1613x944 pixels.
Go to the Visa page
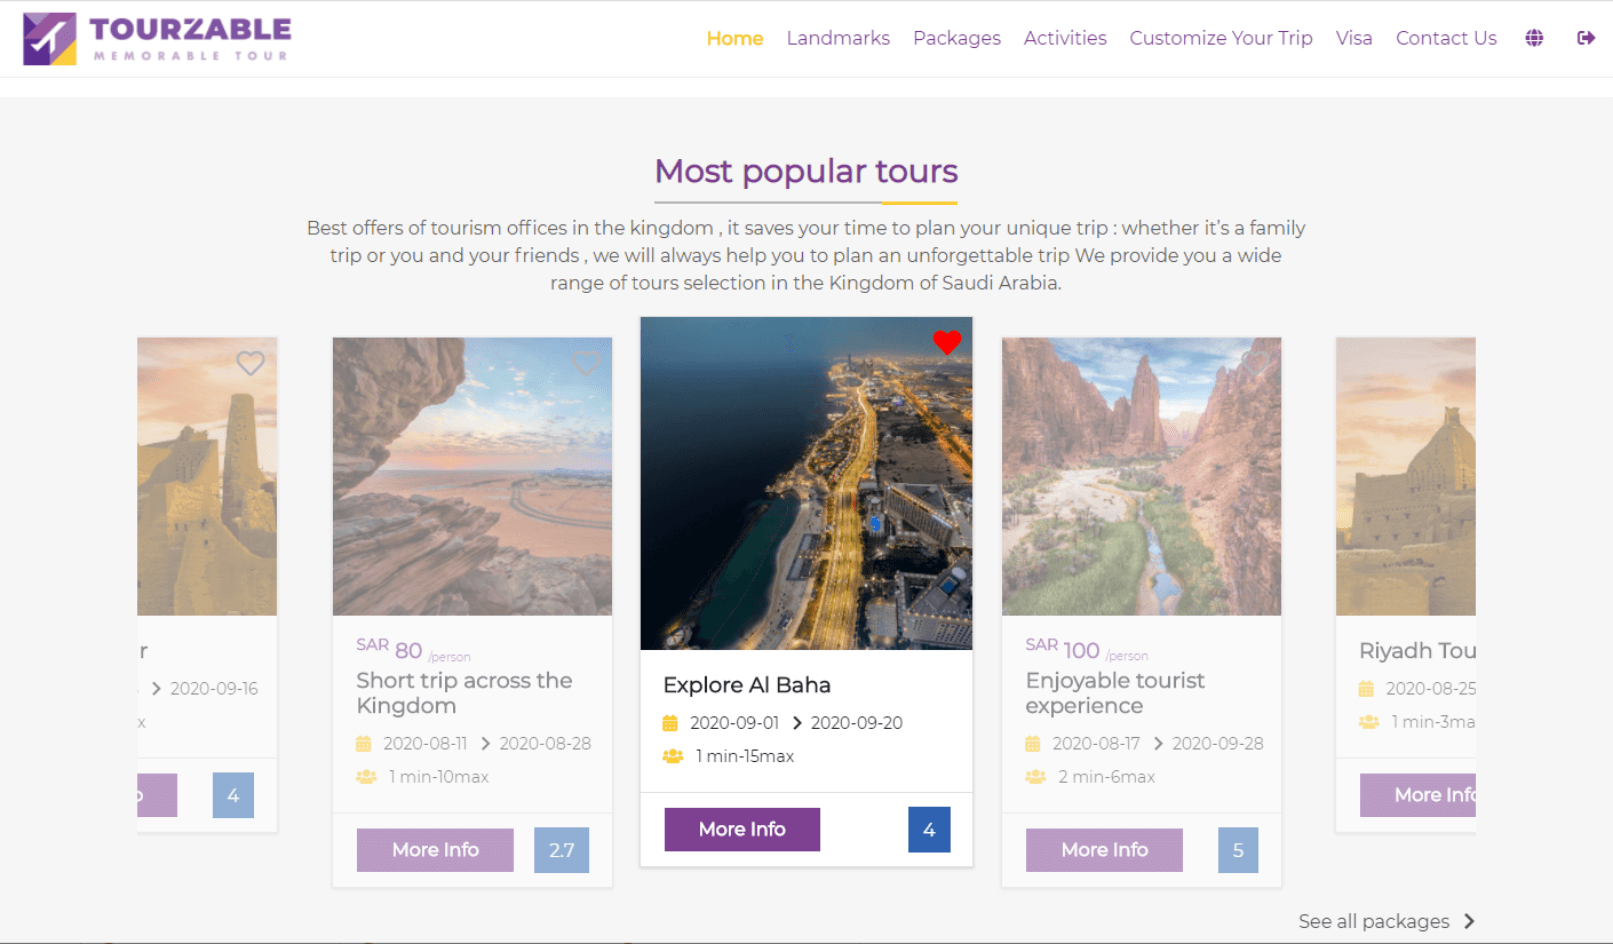coord(1354,38)
